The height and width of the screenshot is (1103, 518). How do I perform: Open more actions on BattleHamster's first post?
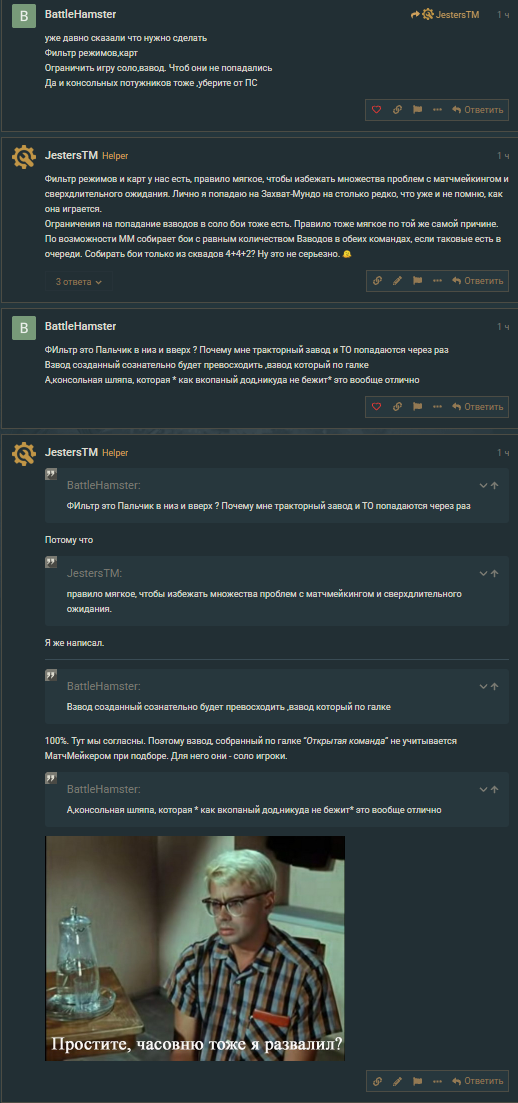click(437, 110)
